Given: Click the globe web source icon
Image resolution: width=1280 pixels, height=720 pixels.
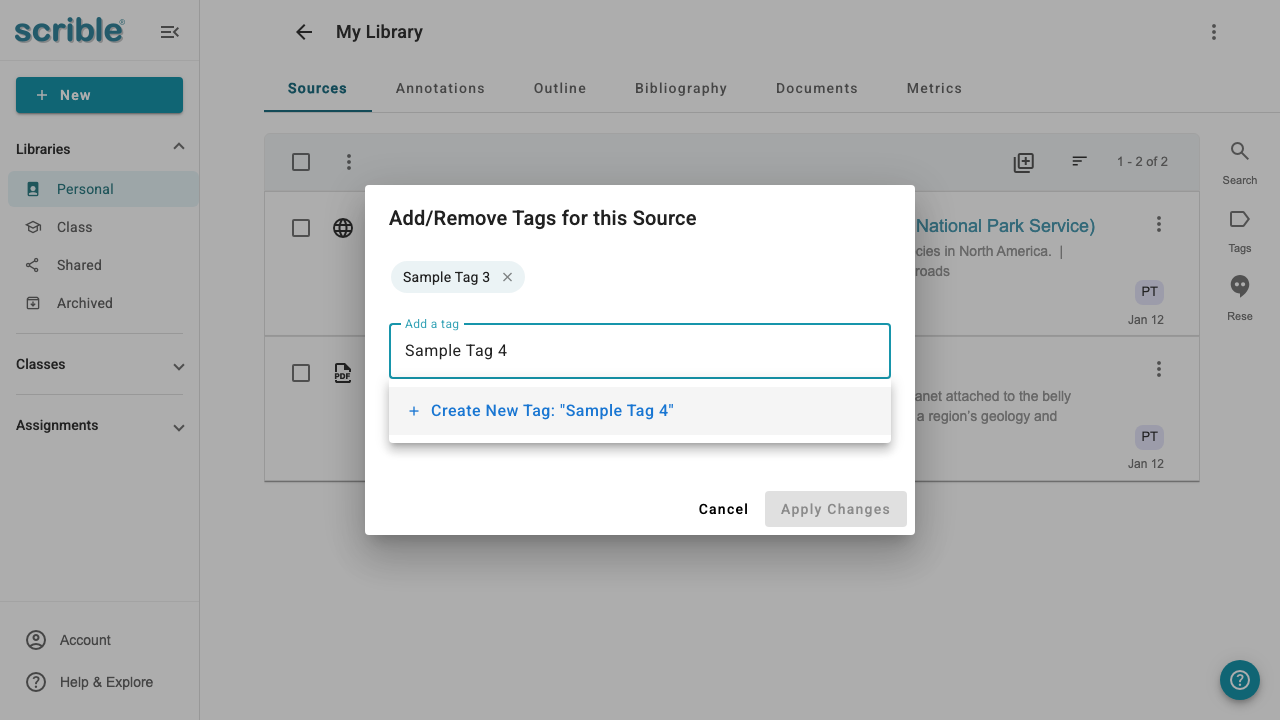Looking at the screenshot, I should tap(343, 228).
